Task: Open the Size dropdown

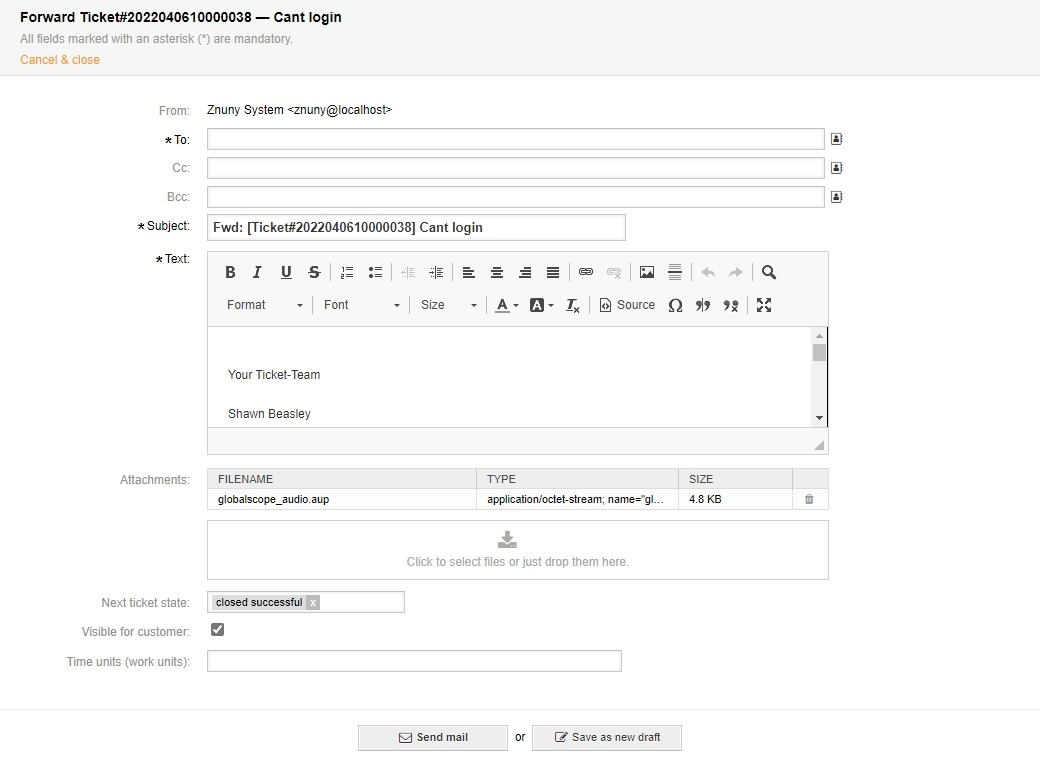Action: pyautogui.click(x=448, y=305)
